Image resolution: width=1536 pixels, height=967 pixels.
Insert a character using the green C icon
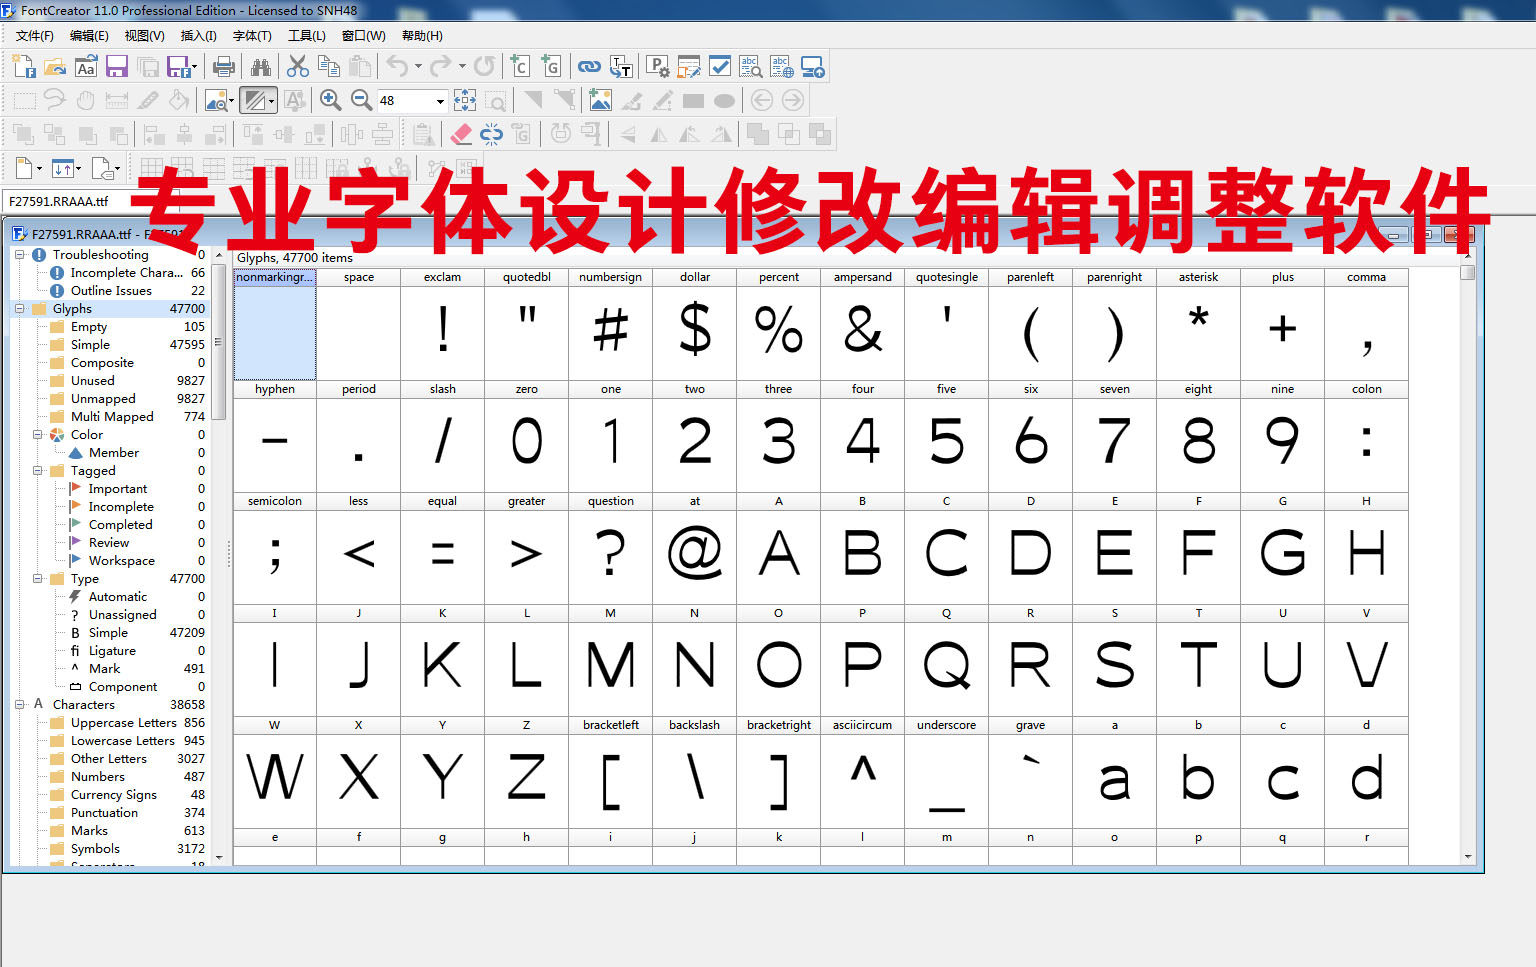(x=520, y=66)
